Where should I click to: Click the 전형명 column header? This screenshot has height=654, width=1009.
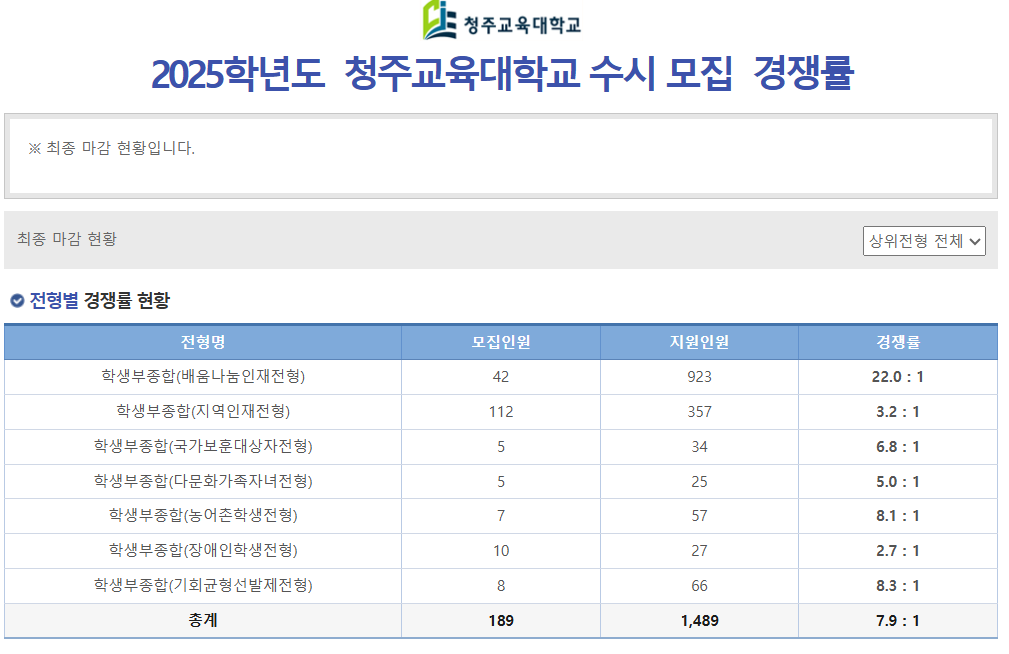[203, 342]
